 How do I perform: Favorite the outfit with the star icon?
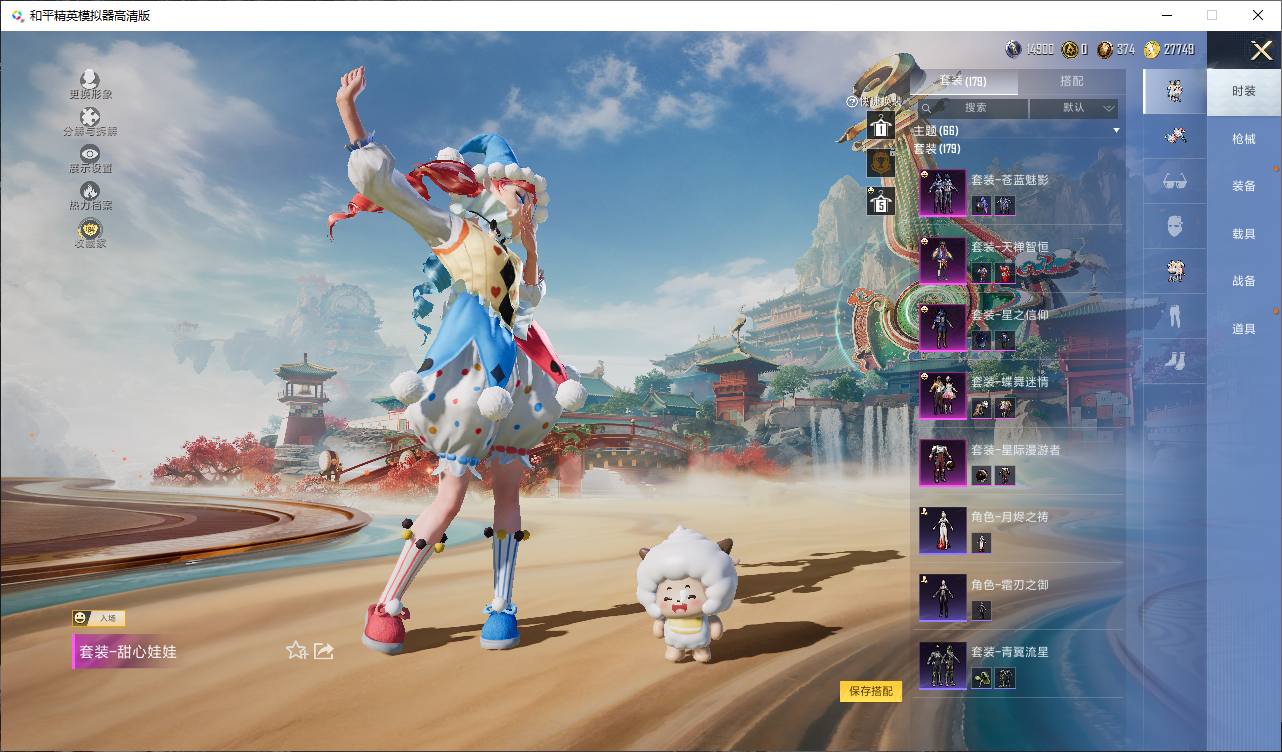pyautogui.click(x=296, y=651)
